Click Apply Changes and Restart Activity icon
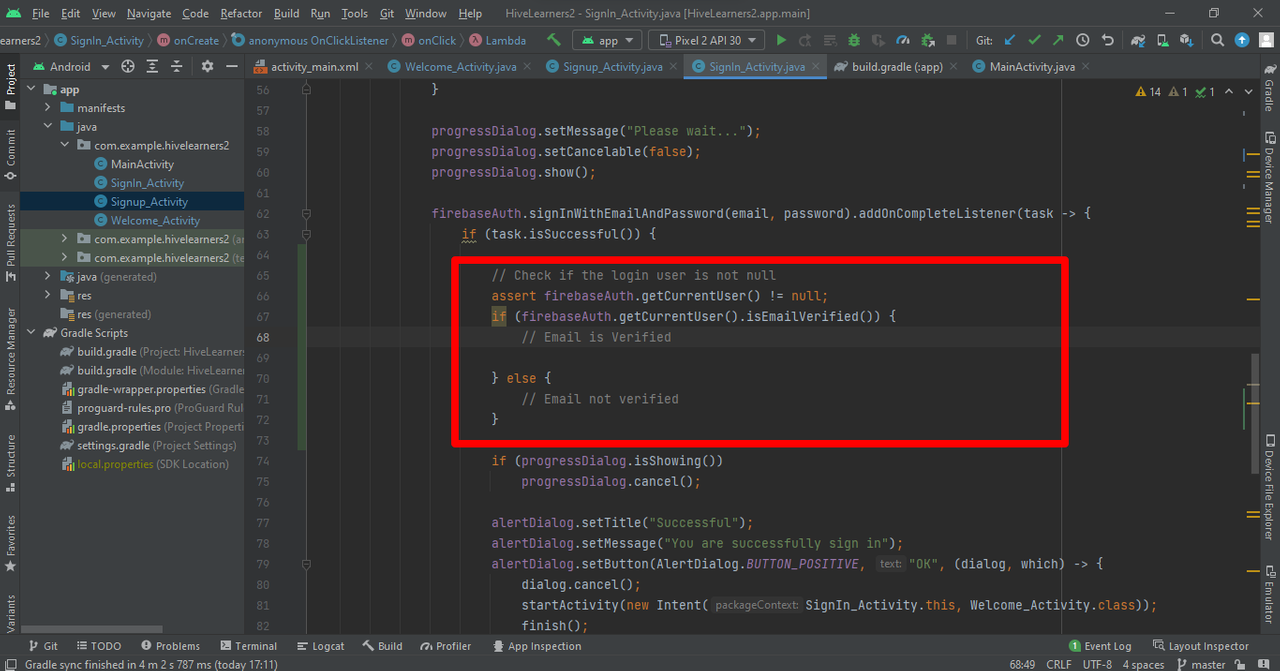The image size is (1280, 671). pyautogui.click(x=805, y=40)
